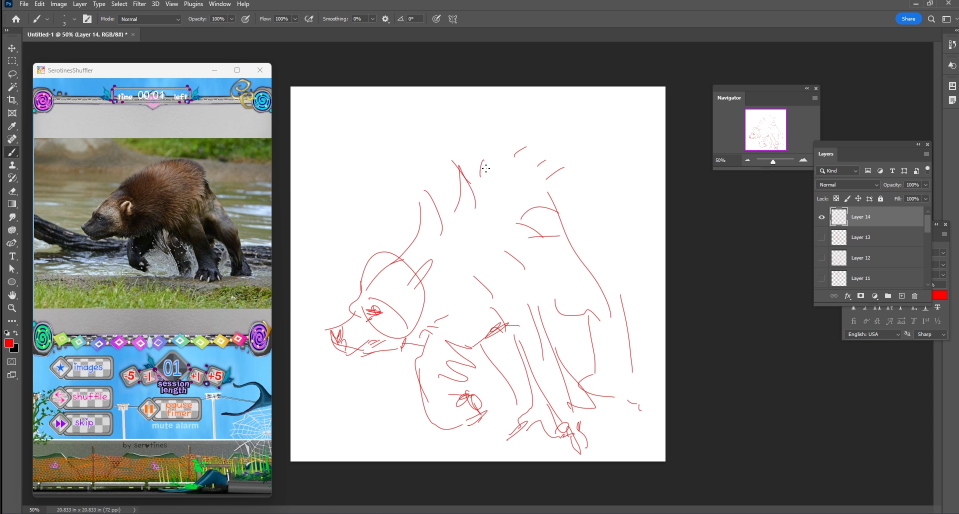959x514 pixels.
Task: Open the Image menu
Action: click(59, 4)
